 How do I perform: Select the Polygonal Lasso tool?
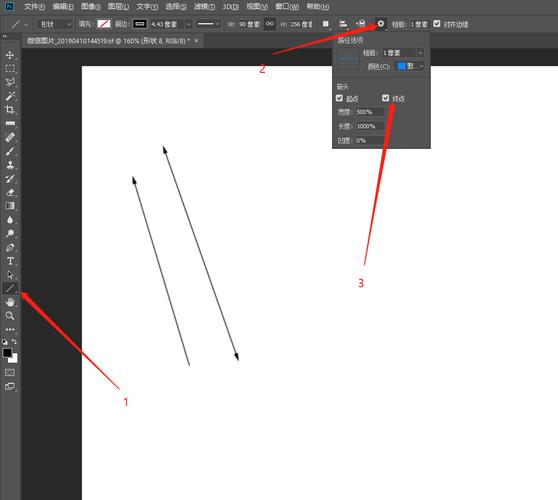(x=10, y=82)
